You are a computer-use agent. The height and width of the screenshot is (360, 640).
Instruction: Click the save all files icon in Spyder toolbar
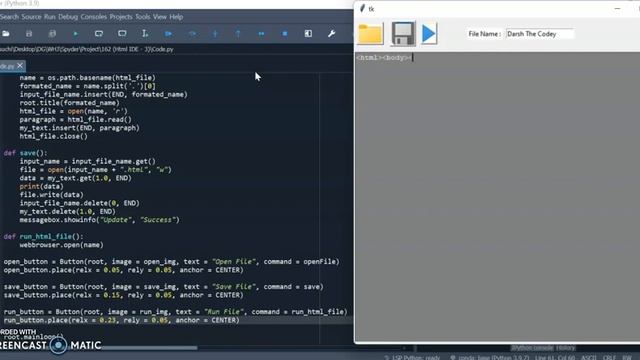pyautogui.click(x=52, y=33)
